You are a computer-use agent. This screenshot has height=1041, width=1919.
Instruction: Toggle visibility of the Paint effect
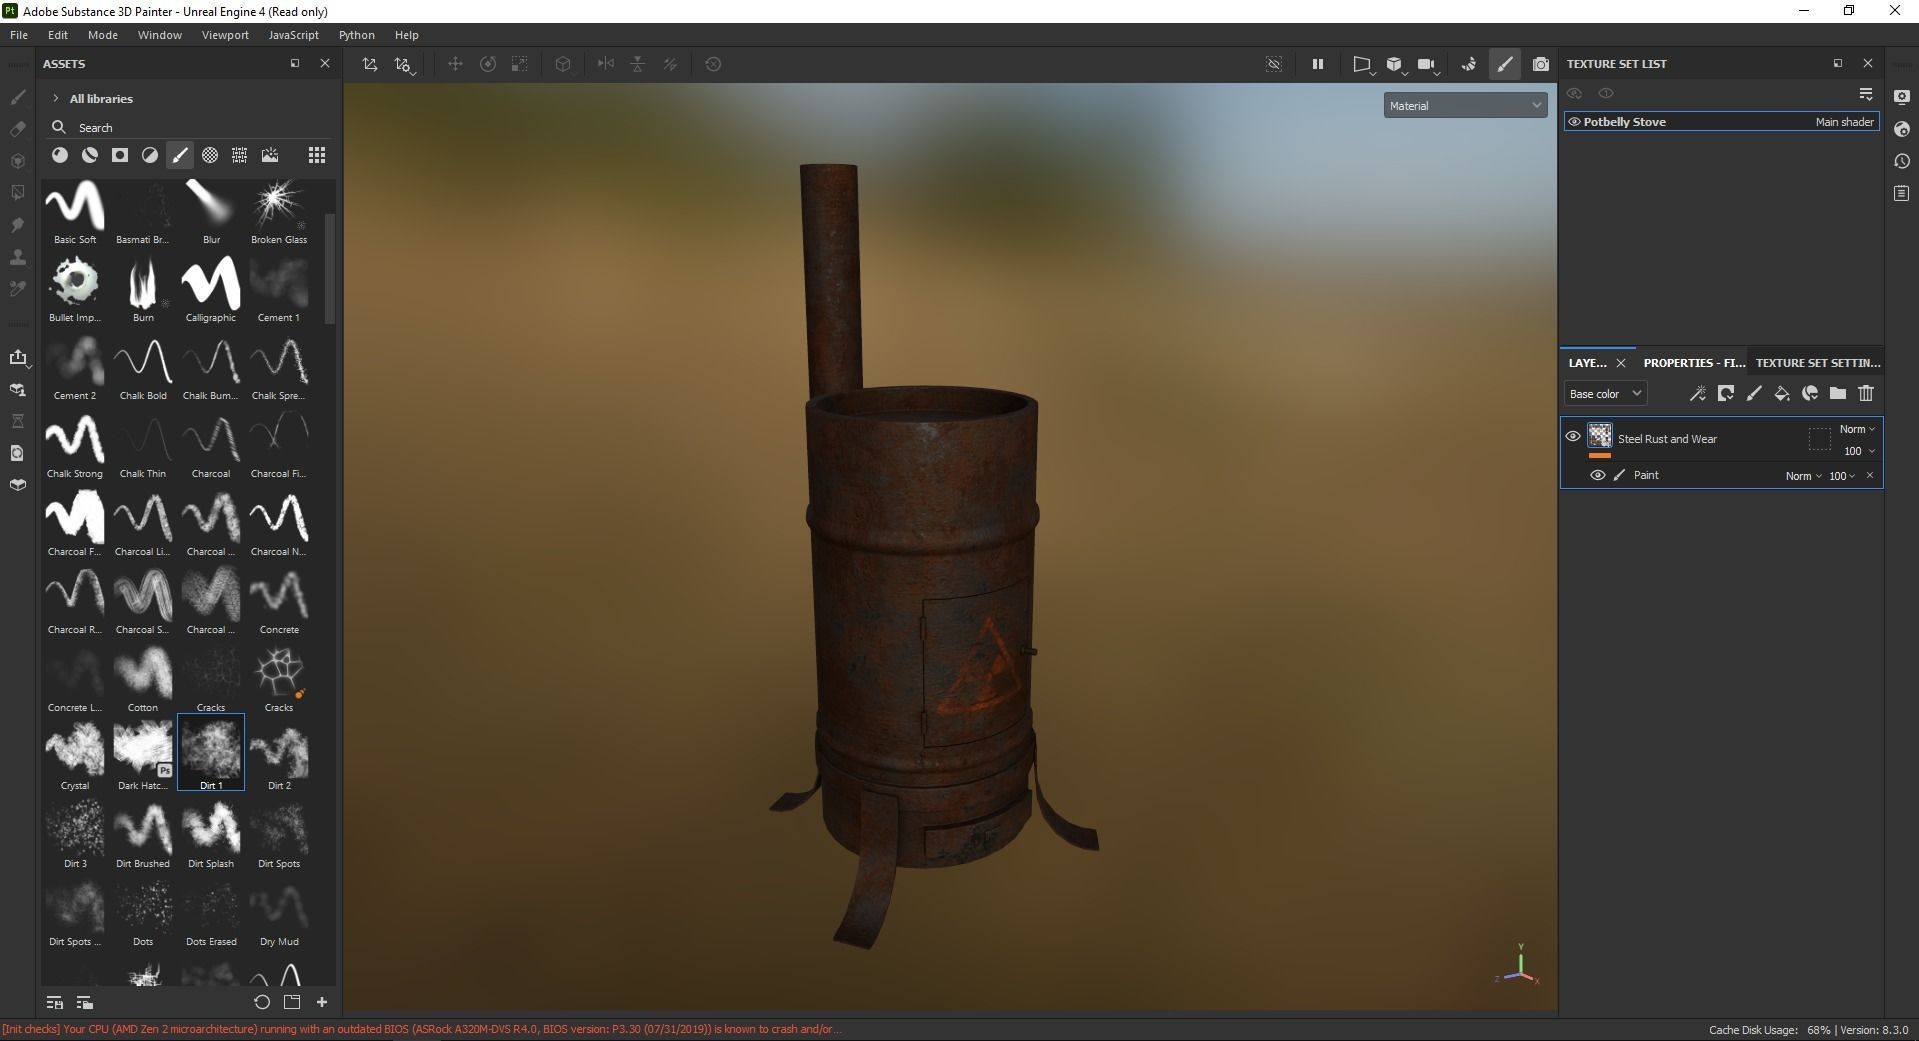(1597, 475)
